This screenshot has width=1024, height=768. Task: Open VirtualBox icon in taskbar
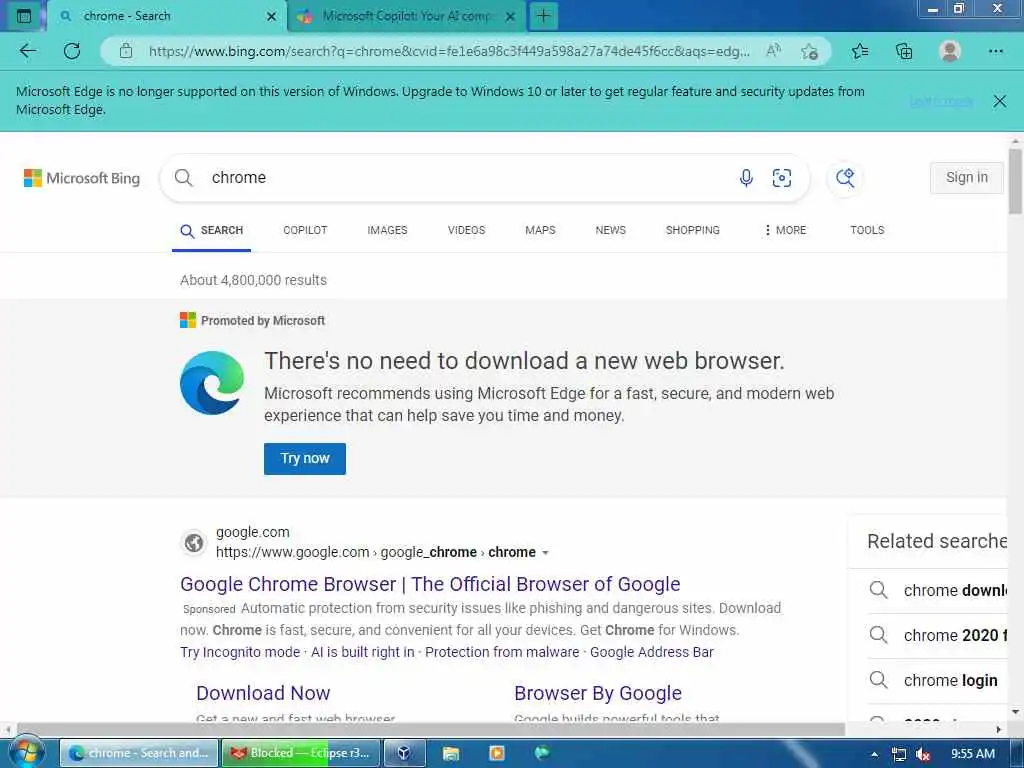(x=404, y=753)
